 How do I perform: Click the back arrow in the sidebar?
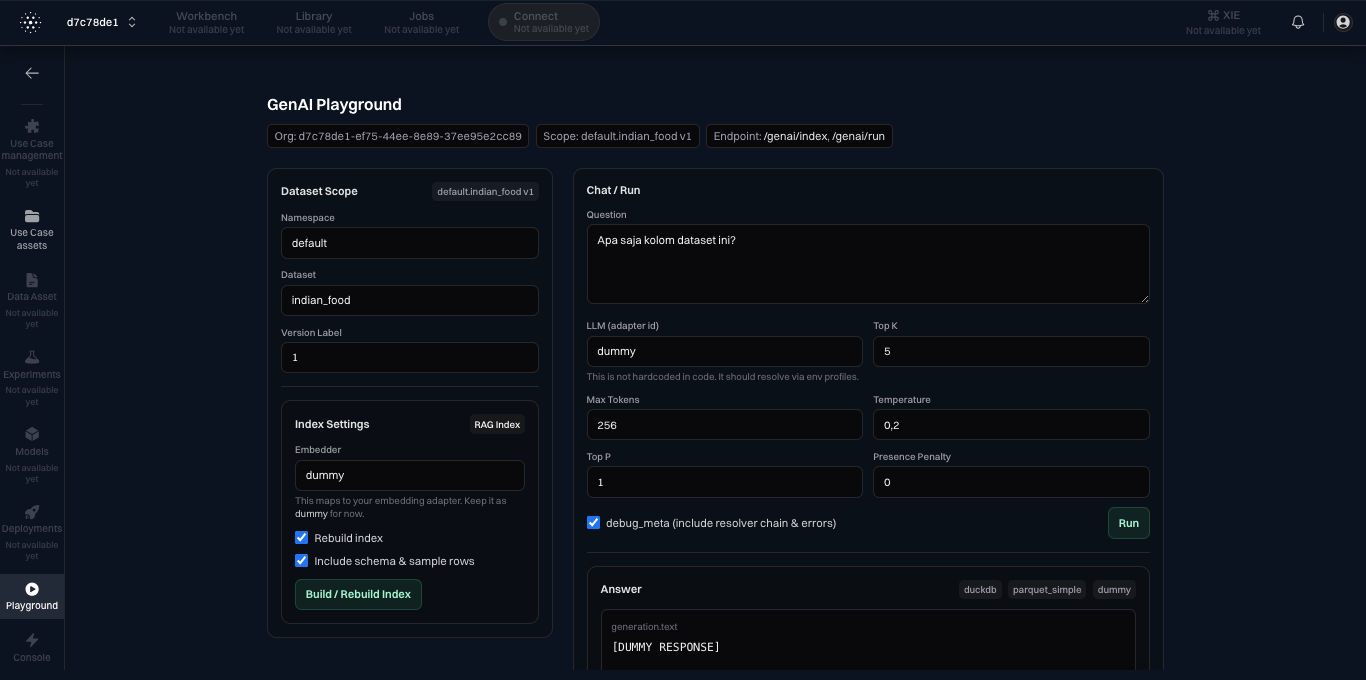(32, 73)
